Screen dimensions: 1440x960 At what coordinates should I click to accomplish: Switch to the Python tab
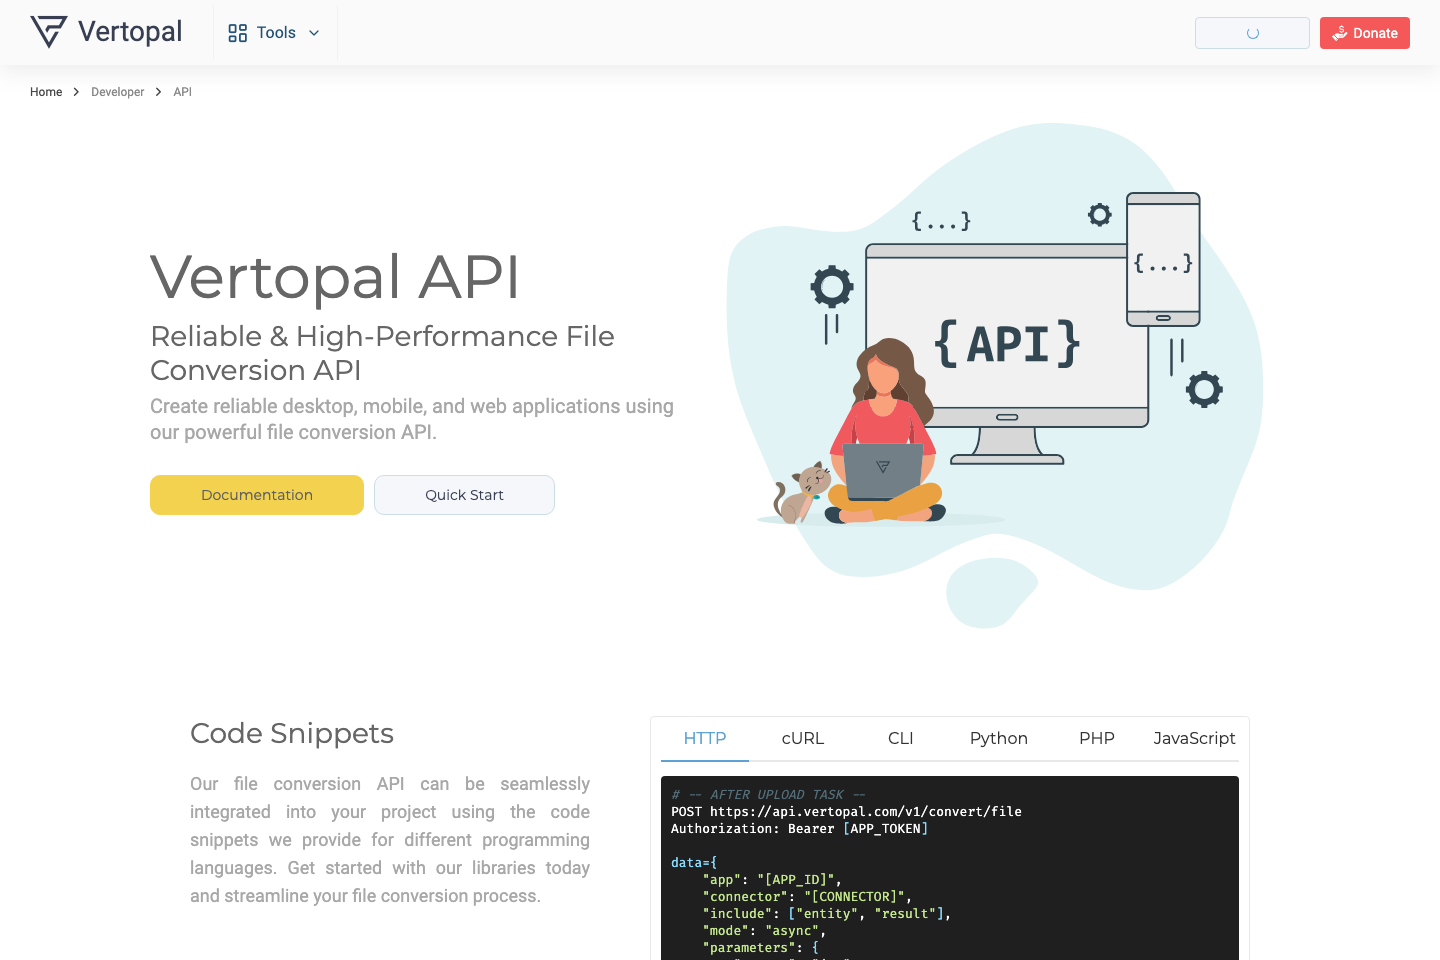tap(998, 738)
